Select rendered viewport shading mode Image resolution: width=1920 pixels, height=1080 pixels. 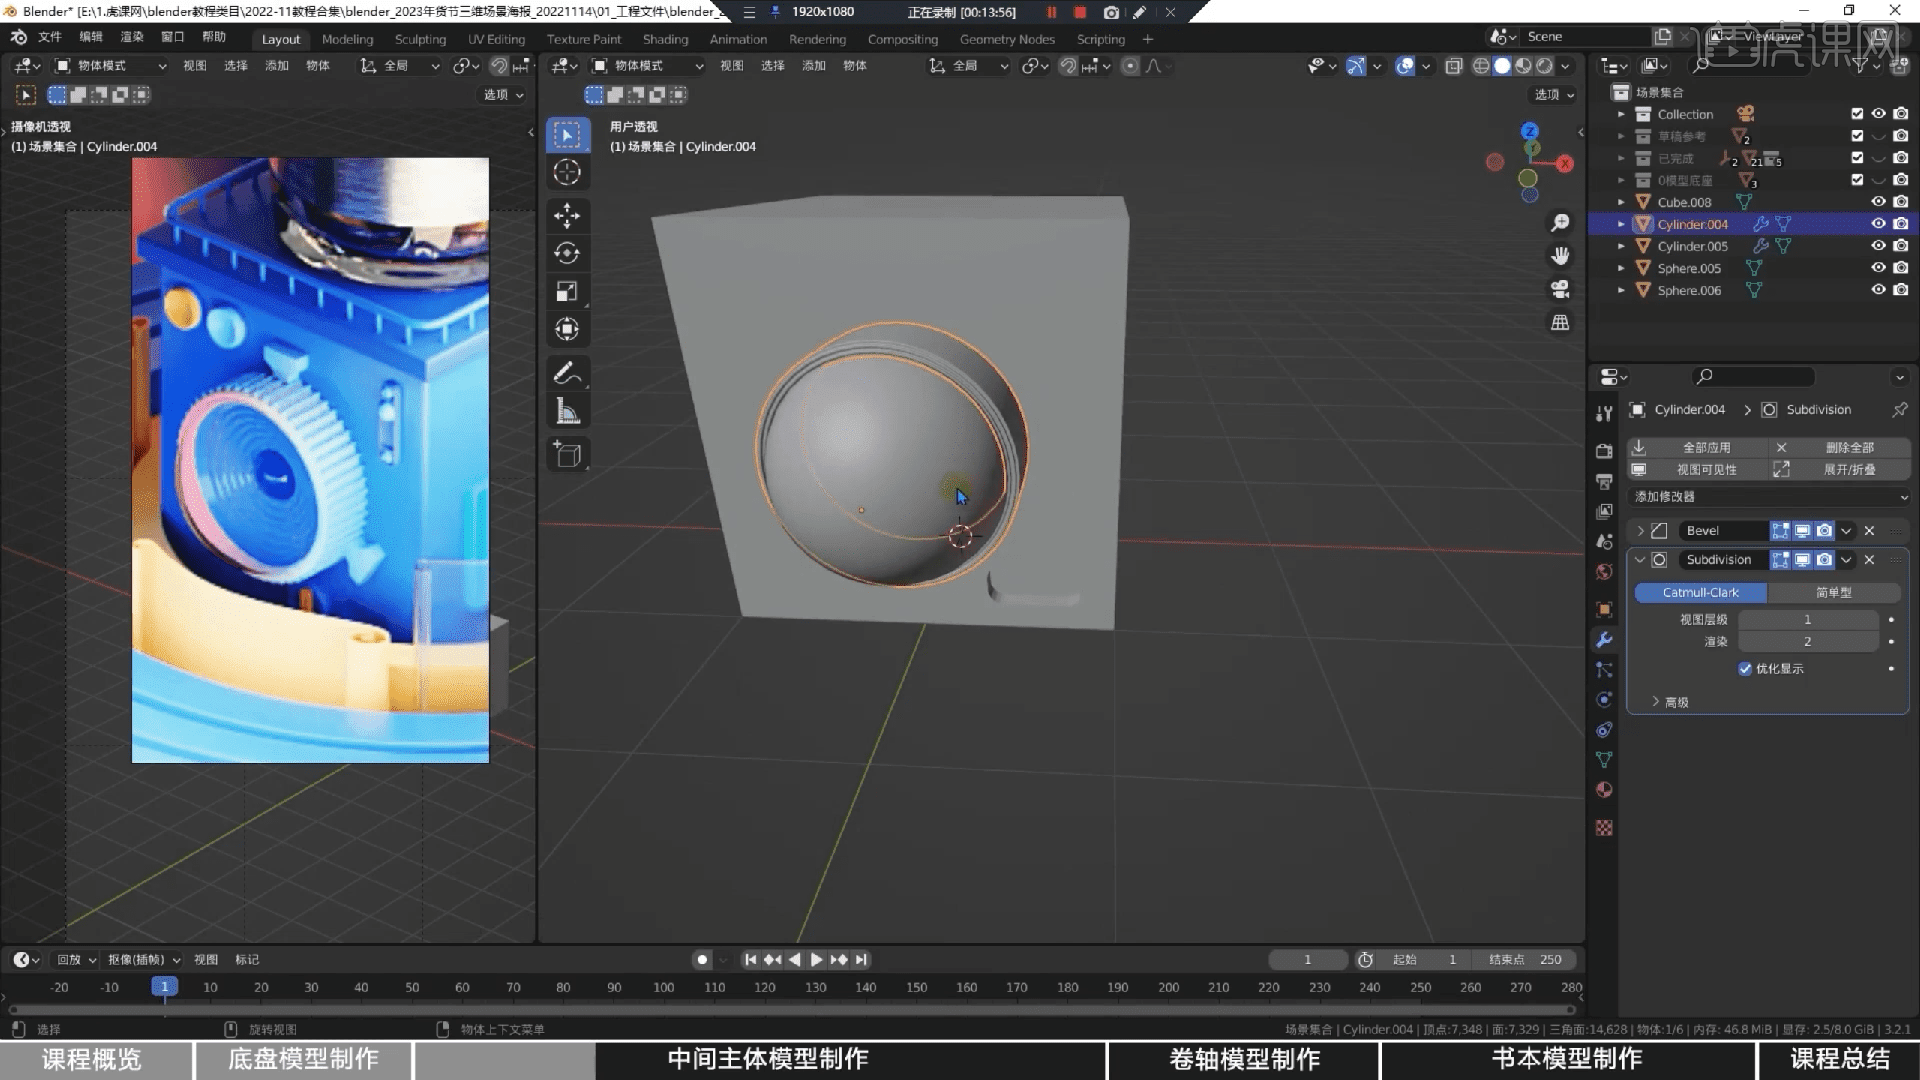pos(1544,66)
